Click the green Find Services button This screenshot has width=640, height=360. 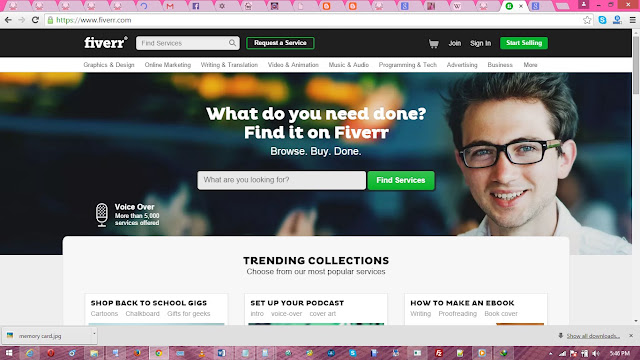(x=401, y=180)
